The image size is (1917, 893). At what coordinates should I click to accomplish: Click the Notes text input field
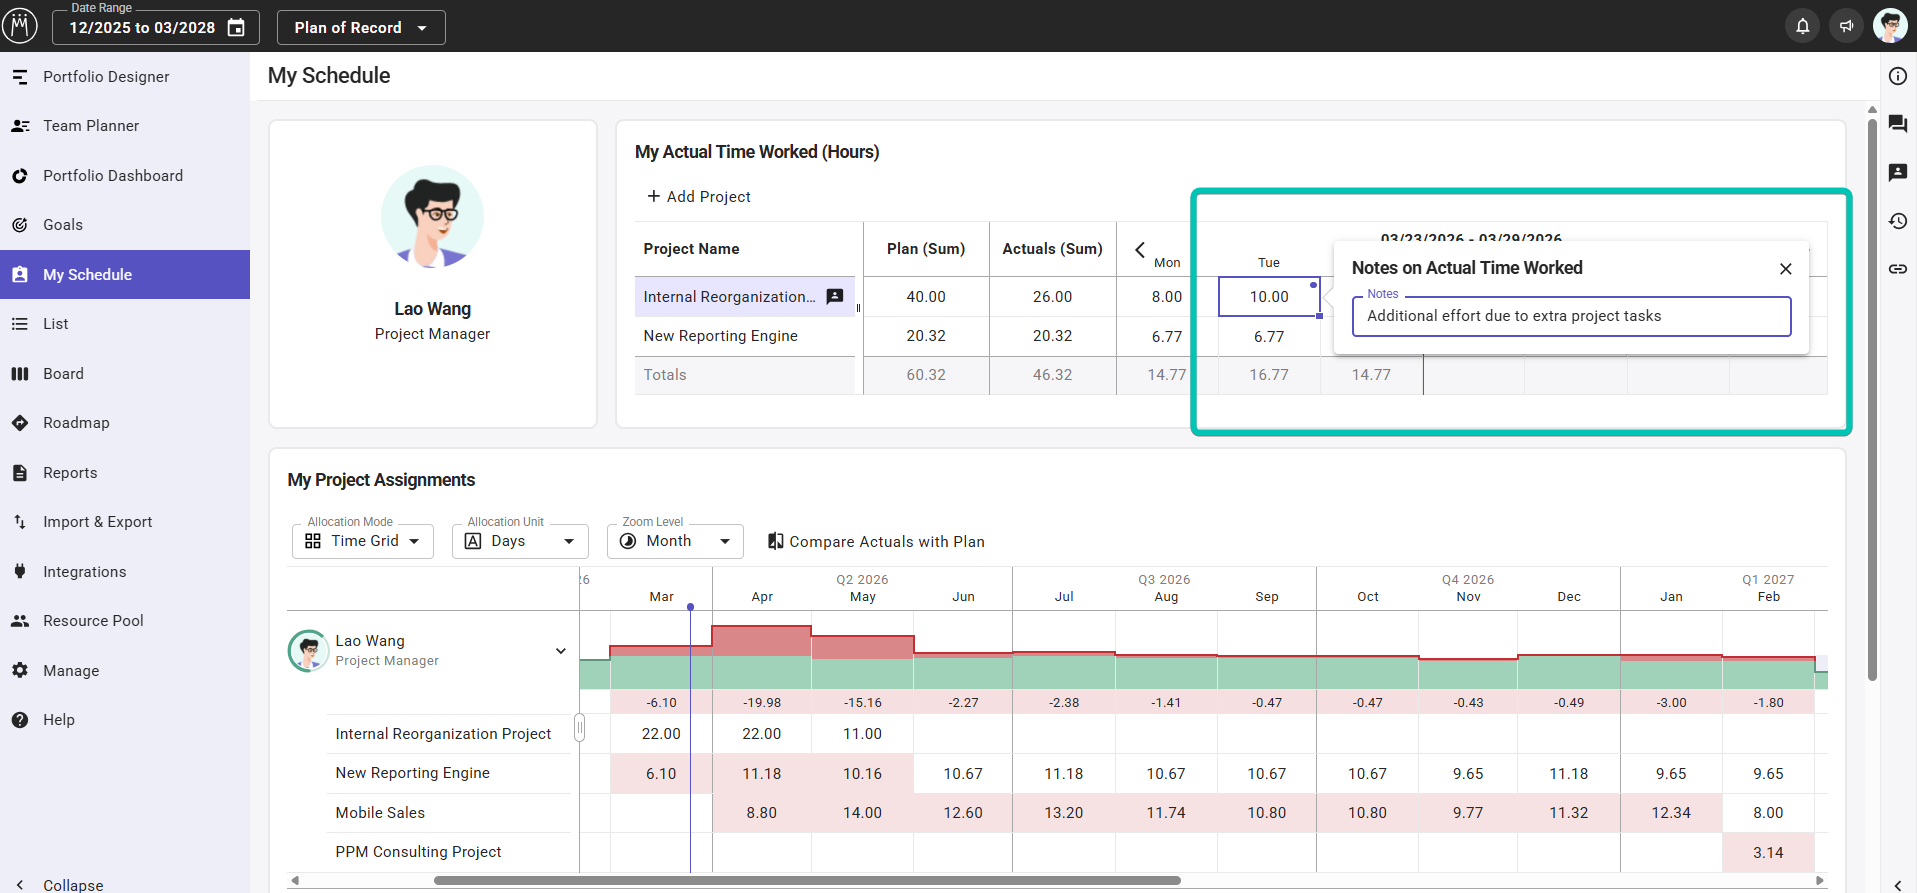(1570, 316)
